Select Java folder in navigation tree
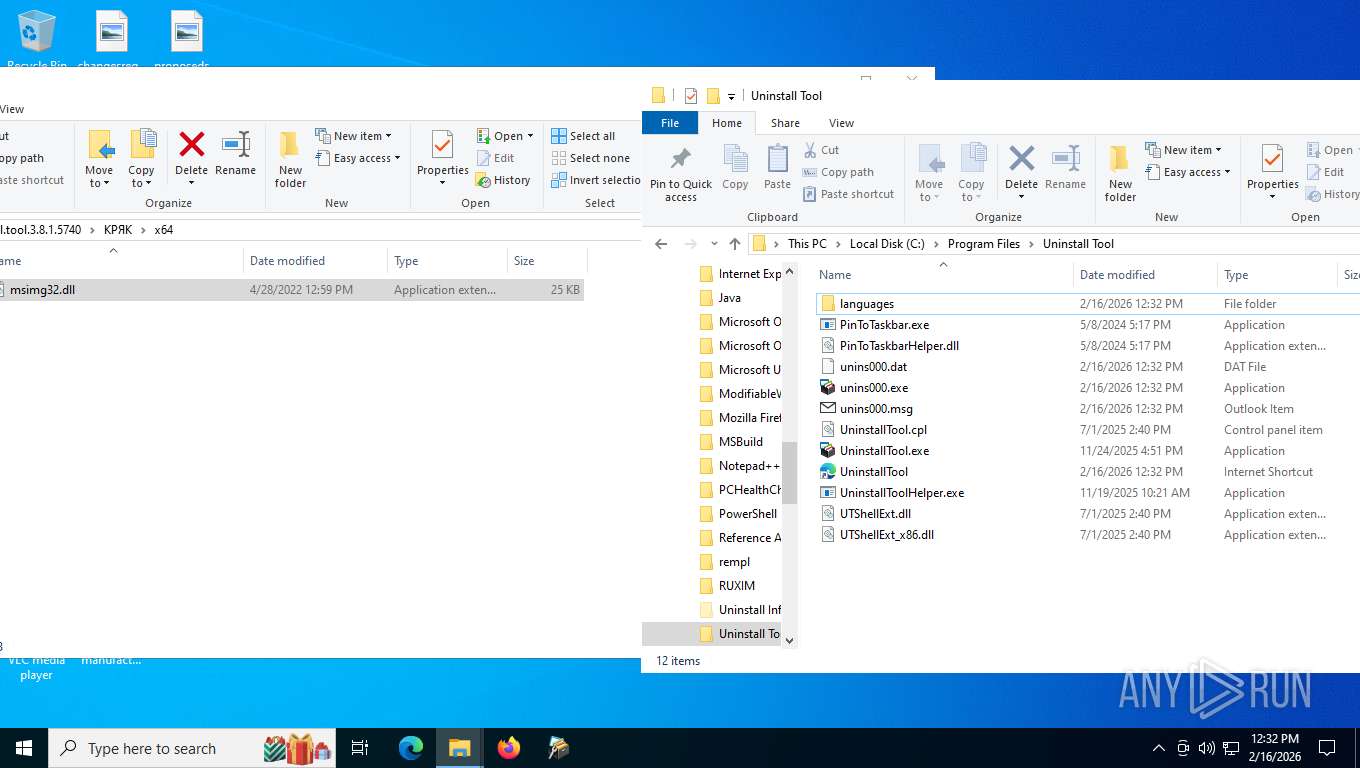 tap(720, 298)
